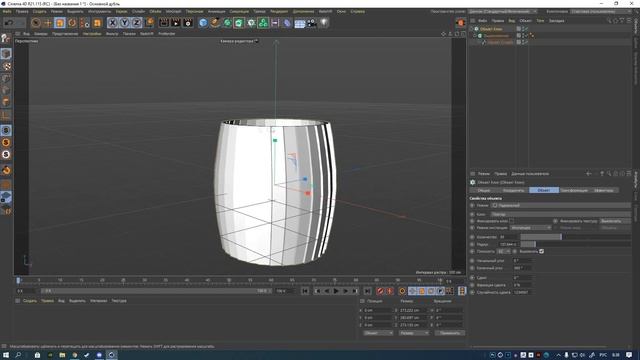Open the layout dropdown at top right
Image resolution: width=640 pixels, height=360 pixels.
pyautogui.click(x=600, y=11)
